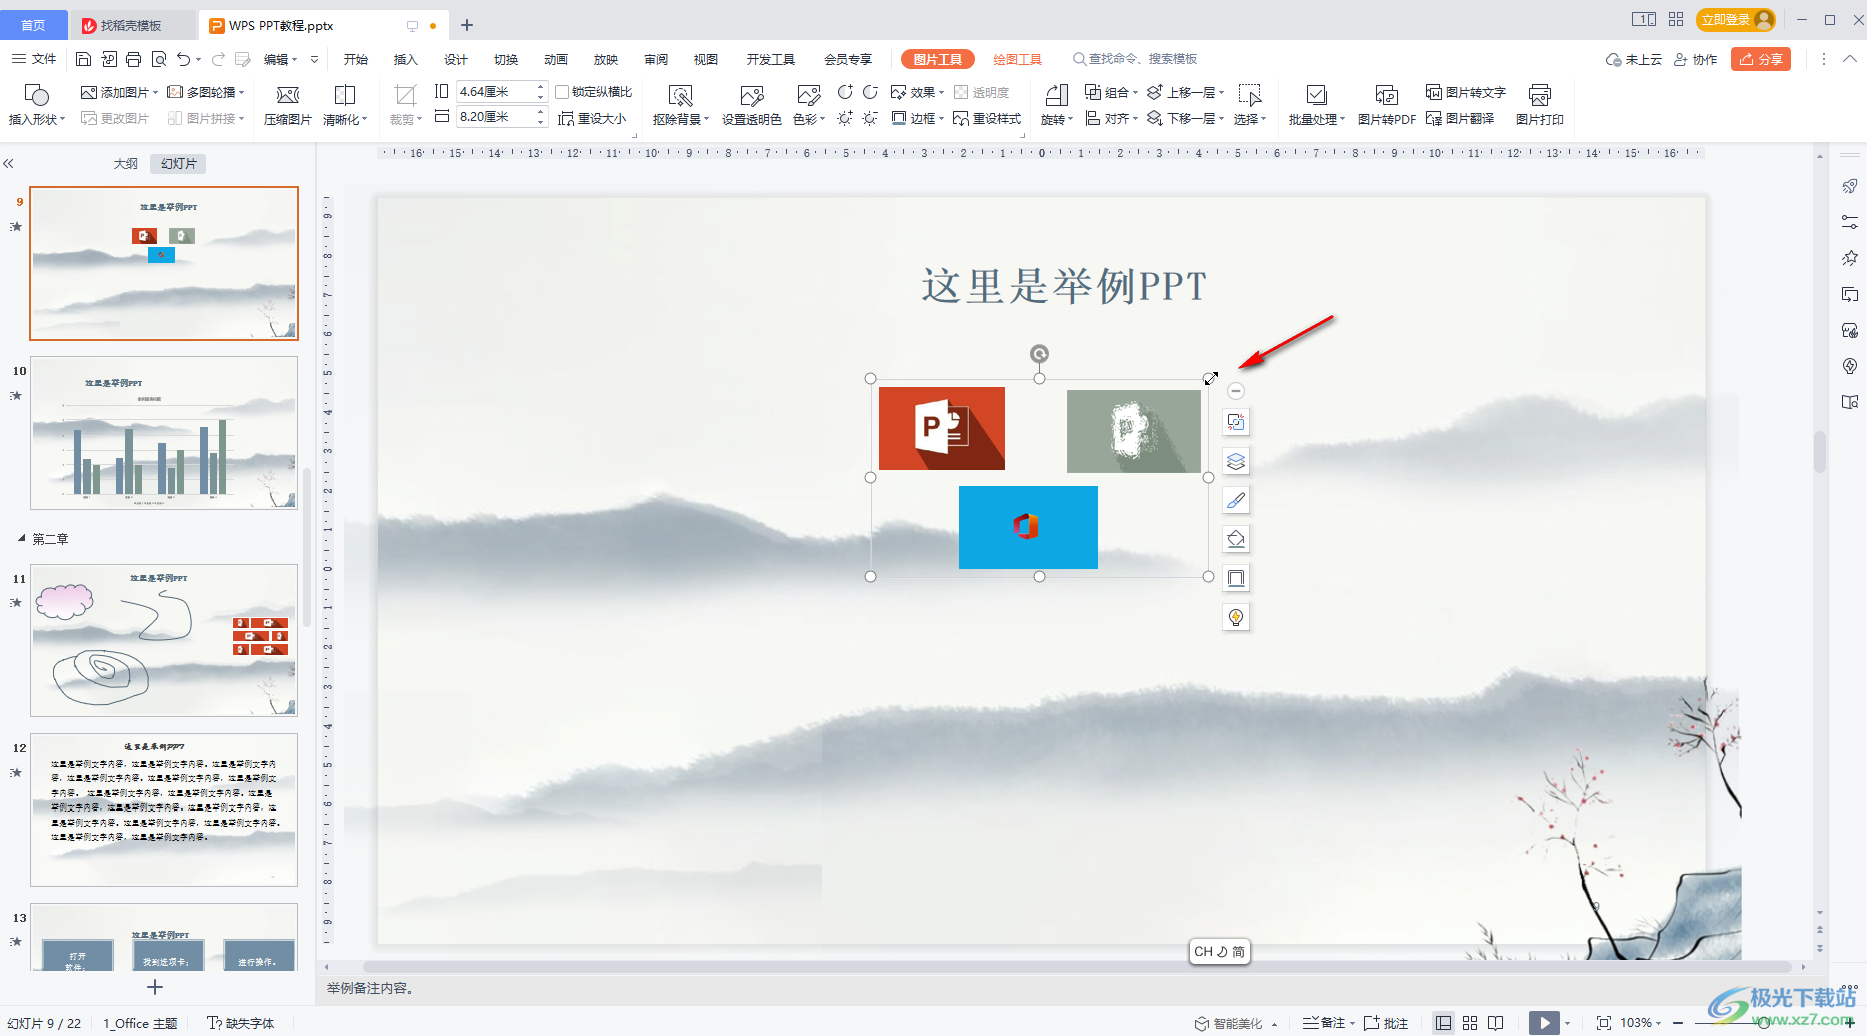
Task: Click the 批量处理 (Batch Process) icon
Action: click(1316, 95)
